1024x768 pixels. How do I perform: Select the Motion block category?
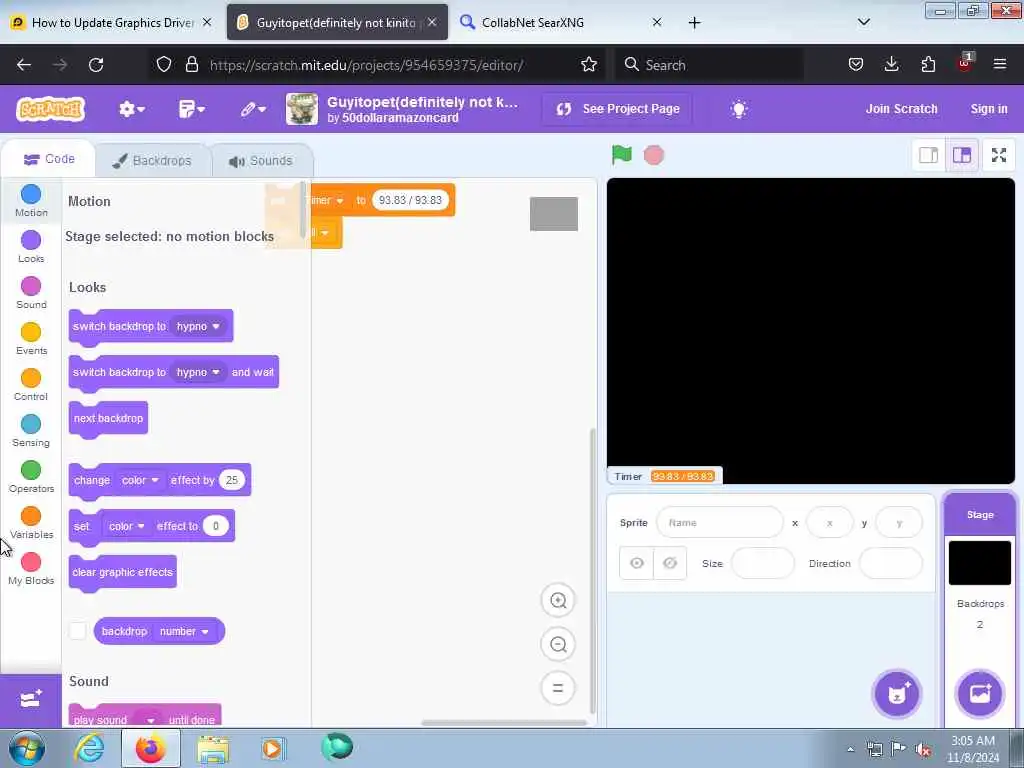31,200
